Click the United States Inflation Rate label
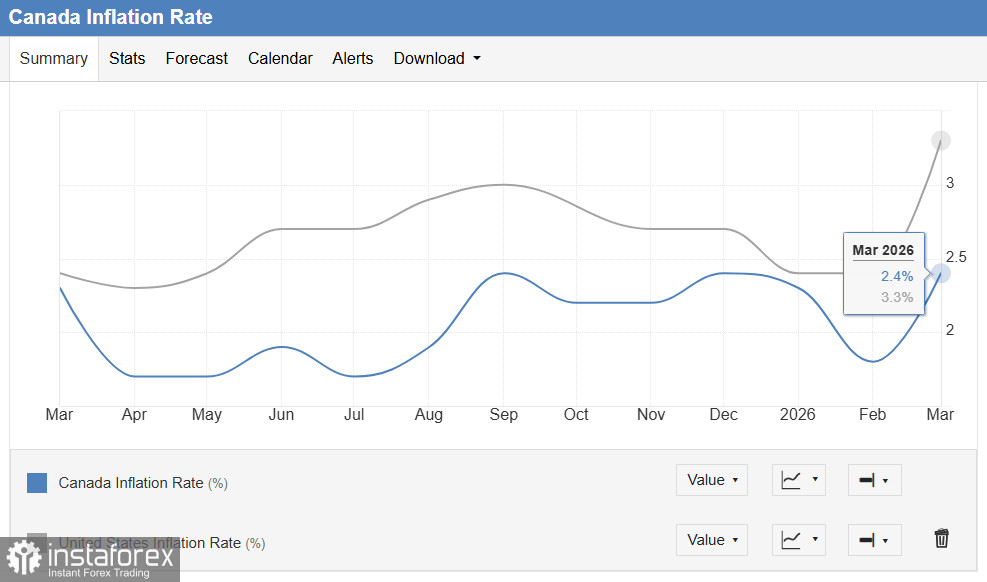 pyautogui.click(x=150, y=542)
